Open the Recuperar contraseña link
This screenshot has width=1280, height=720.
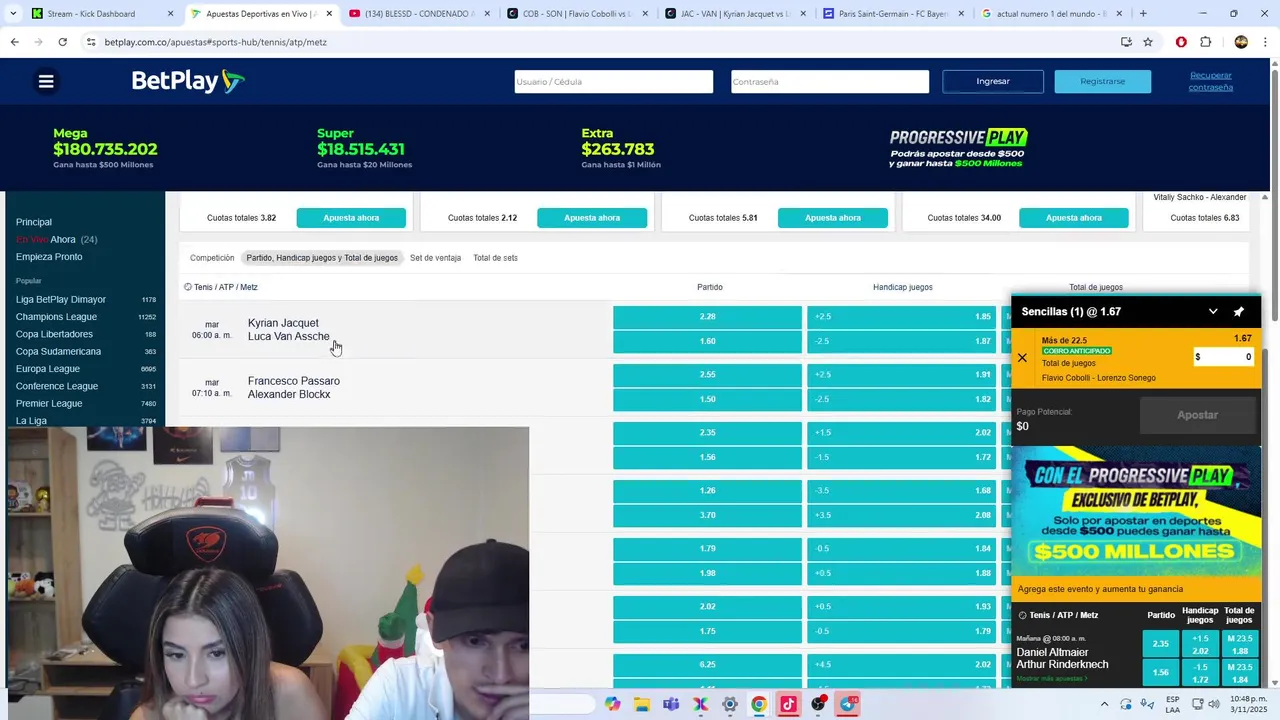(x=1210, y=82)
